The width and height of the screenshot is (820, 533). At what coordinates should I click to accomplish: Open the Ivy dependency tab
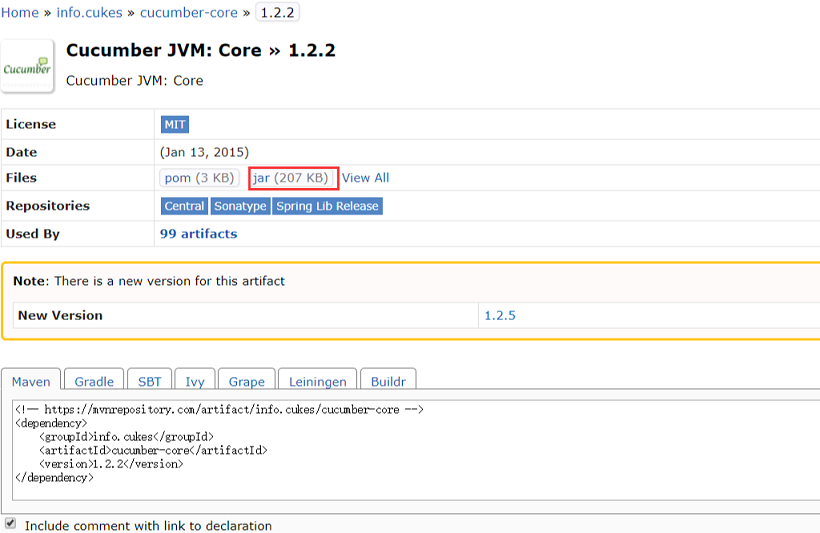193,381
